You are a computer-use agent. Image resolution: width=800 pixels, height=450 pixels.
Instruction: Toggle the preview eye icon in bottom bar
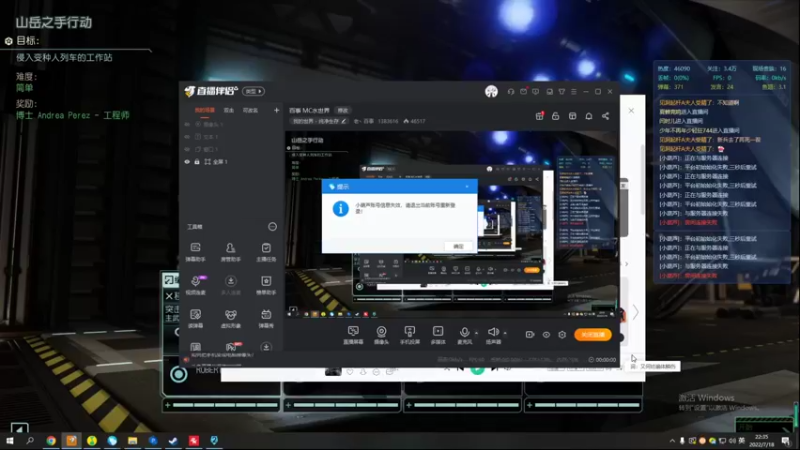click(x=546, y=335)
